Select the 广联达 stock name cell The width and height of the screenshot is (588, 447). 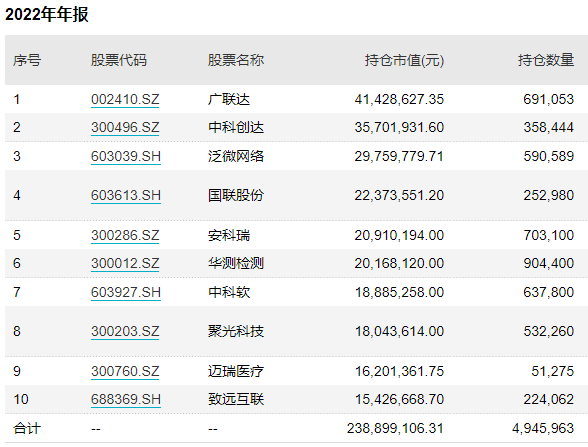pyautogui.click(x=229, y=99)
